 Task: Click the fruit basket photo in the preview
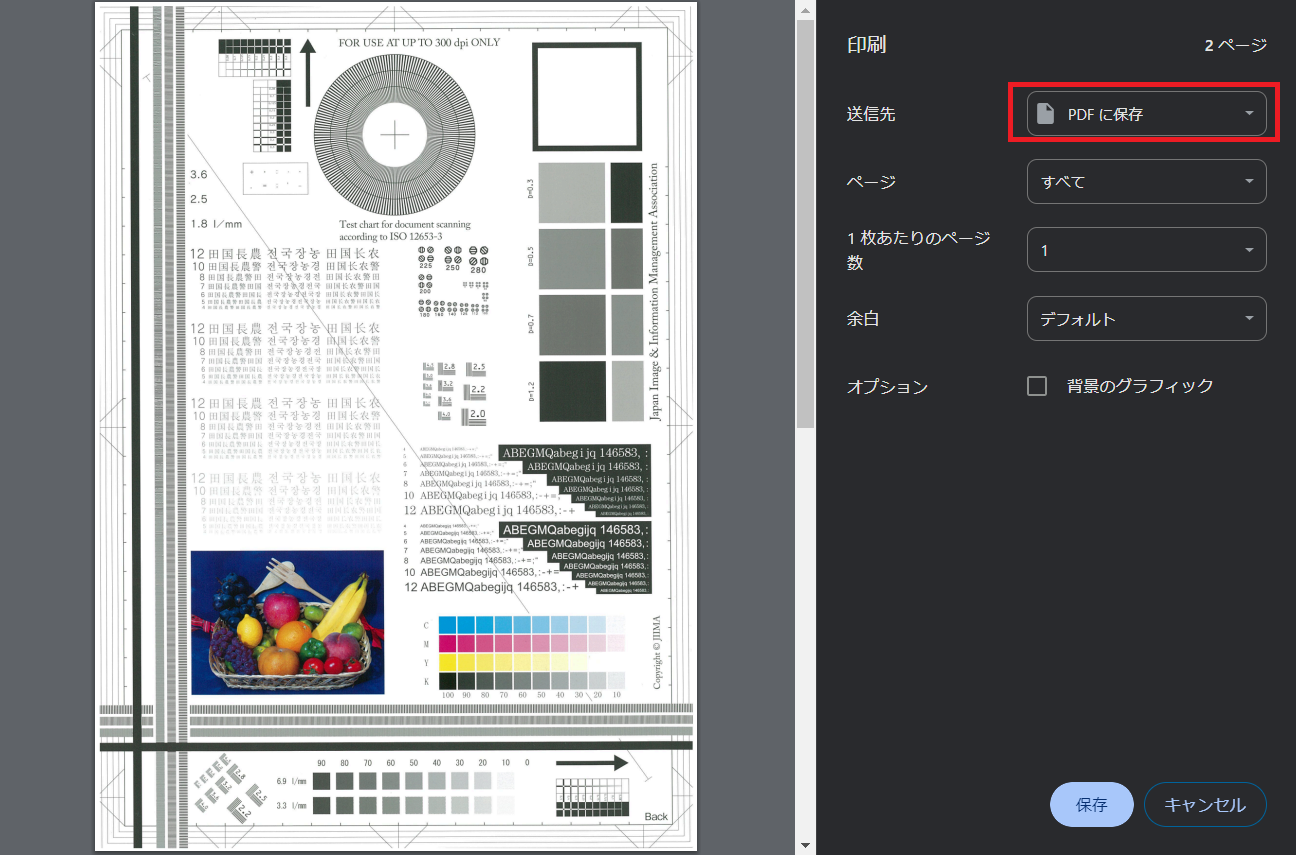click(290, 622)
